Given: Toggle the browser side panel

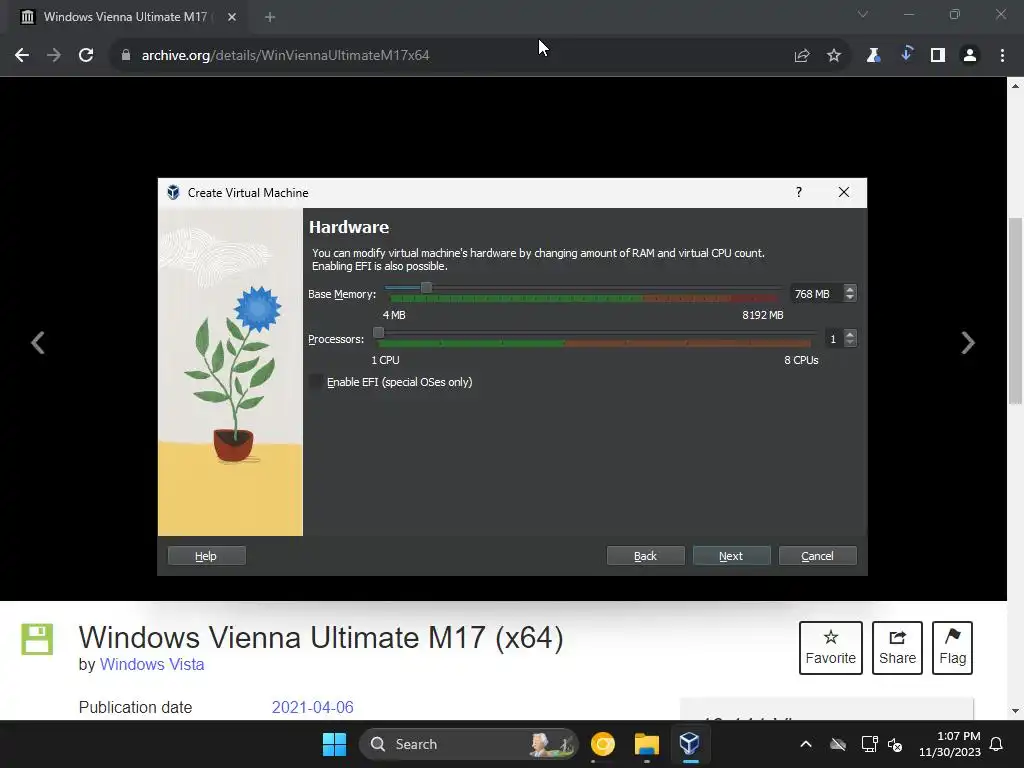Looking at the screenshot, I should [x=938, y=56].
